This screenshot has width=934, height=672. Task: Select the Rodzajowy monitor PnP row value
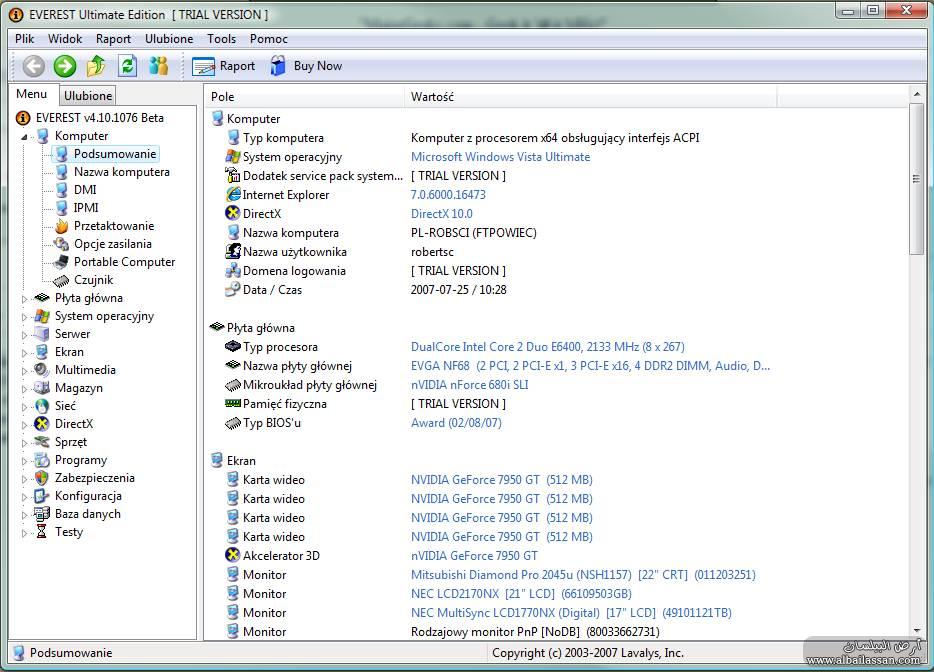535,631
